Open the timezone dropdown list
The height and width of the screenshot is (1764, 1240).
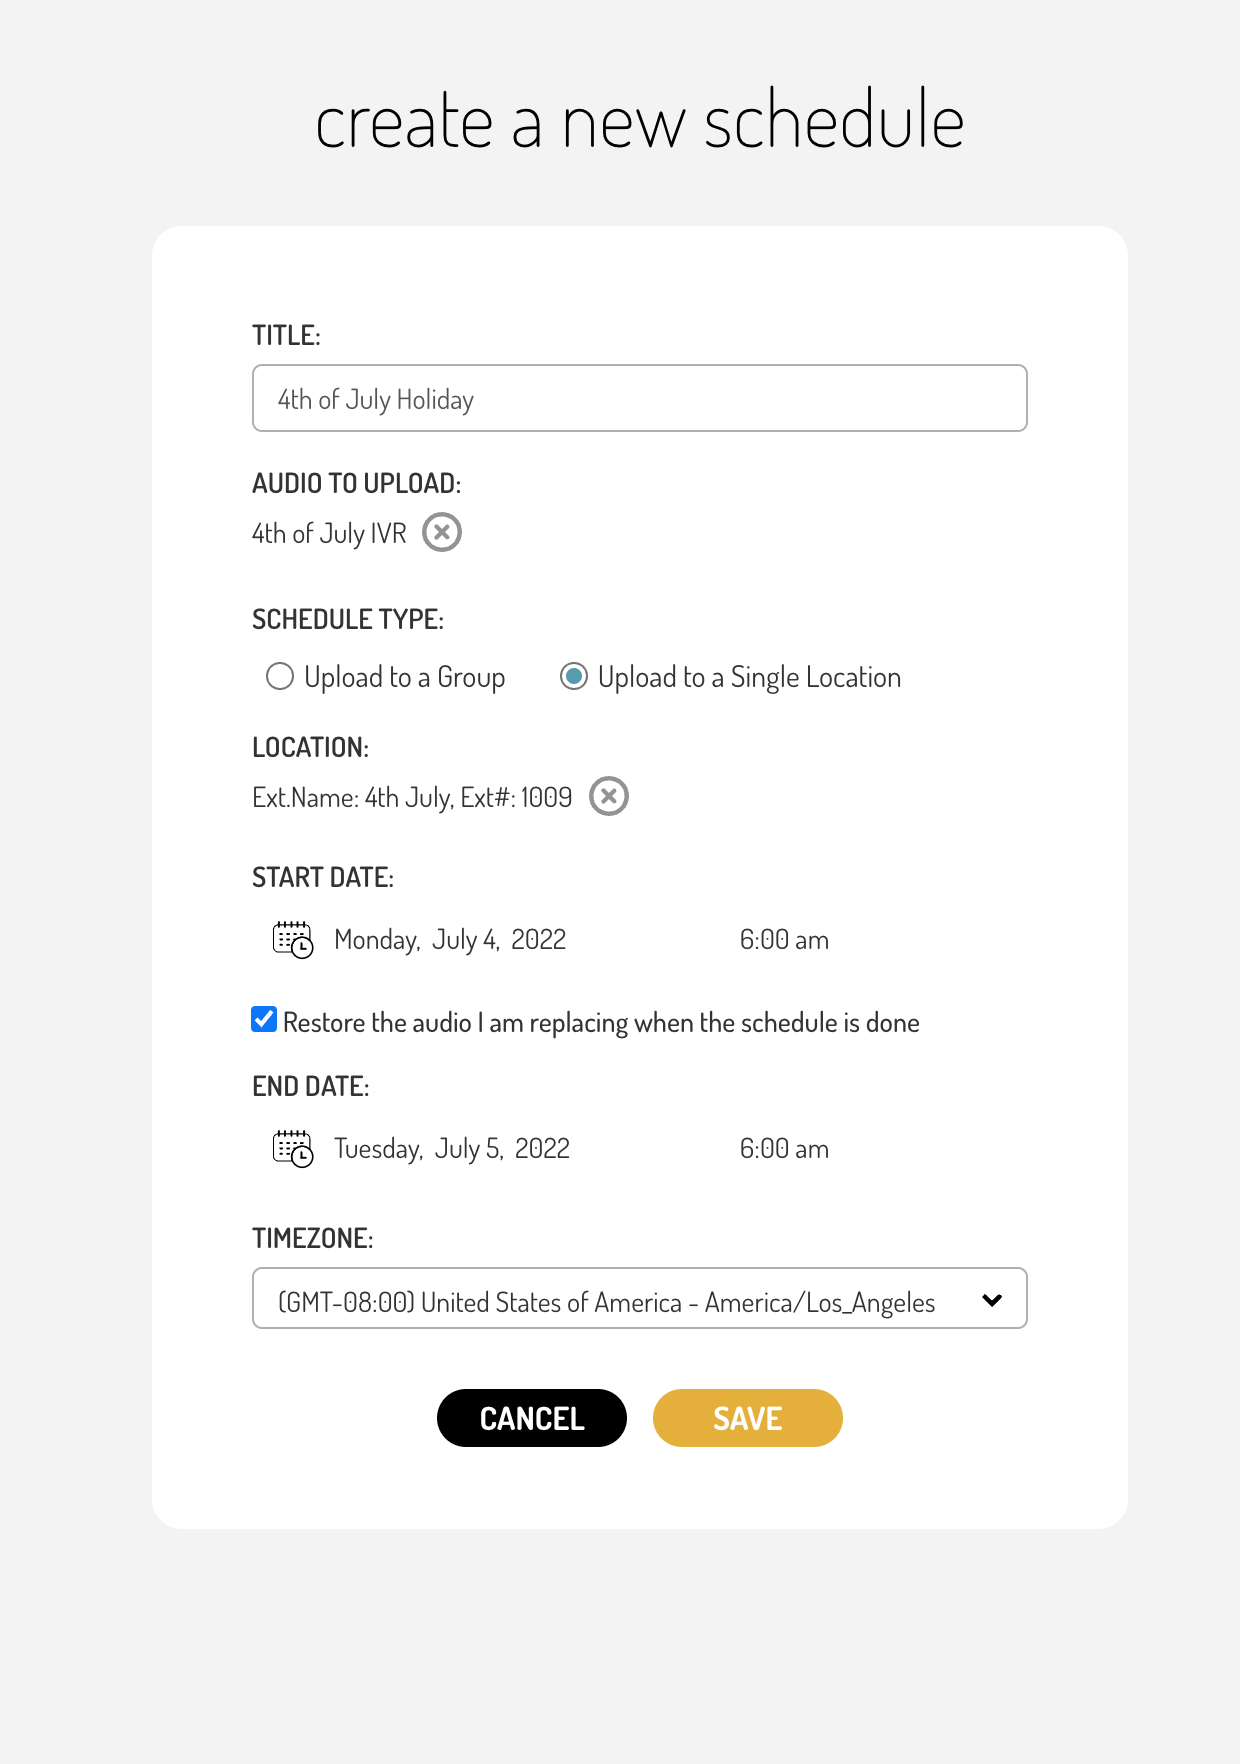(640, 1298)
